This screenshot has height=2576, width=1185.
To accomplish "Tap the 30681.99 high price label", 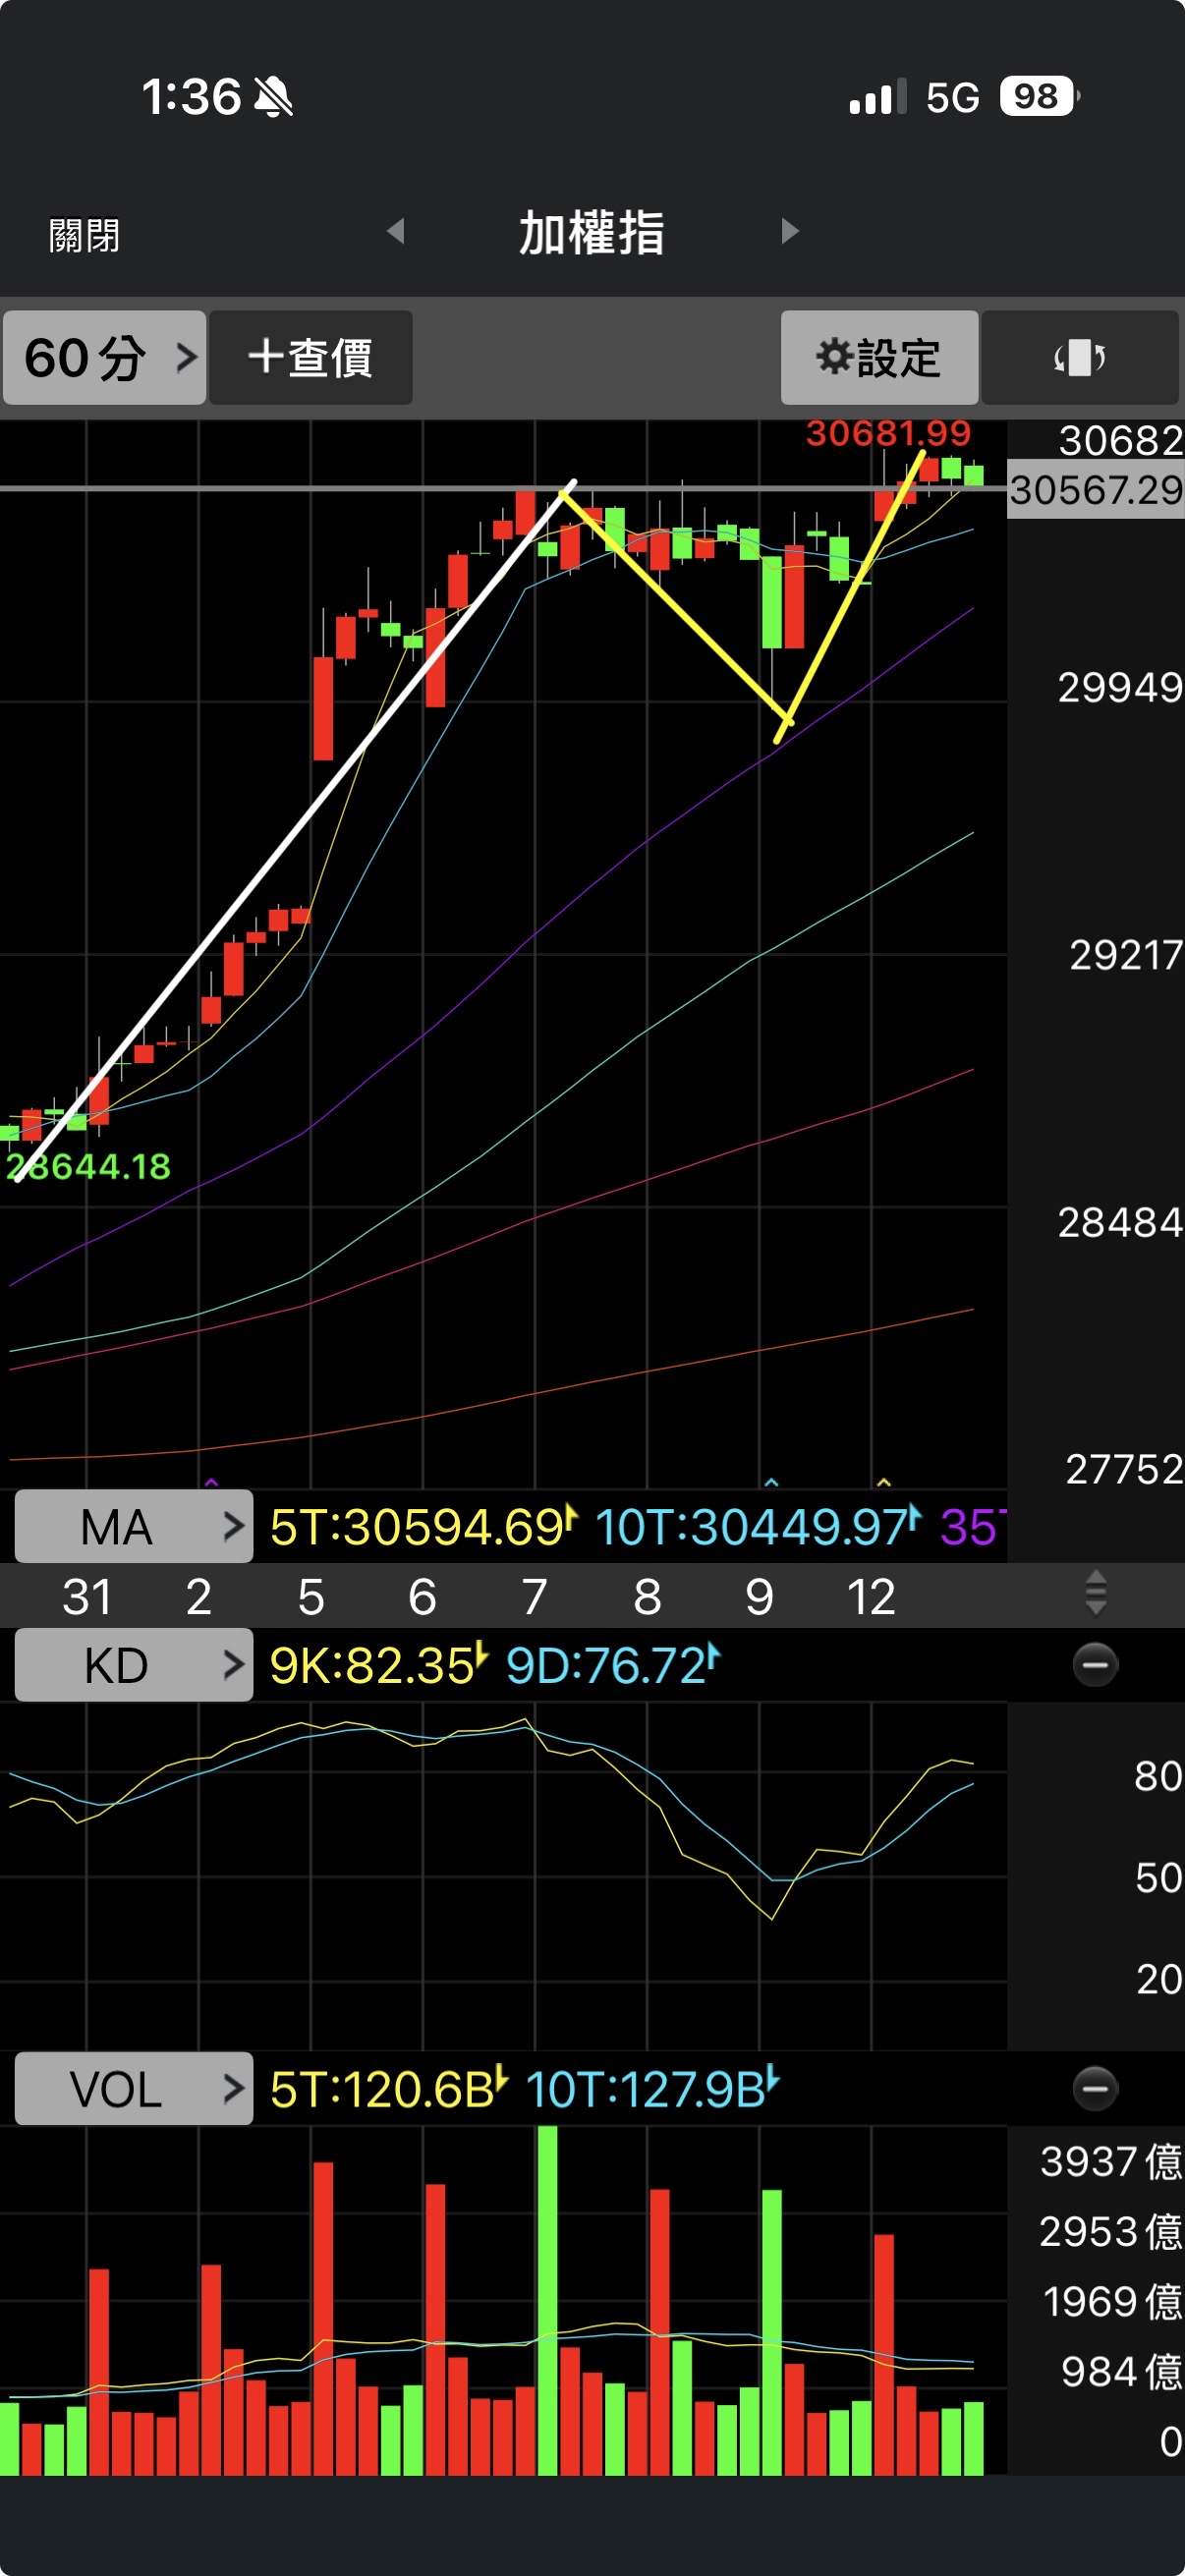I will [888, 433].
